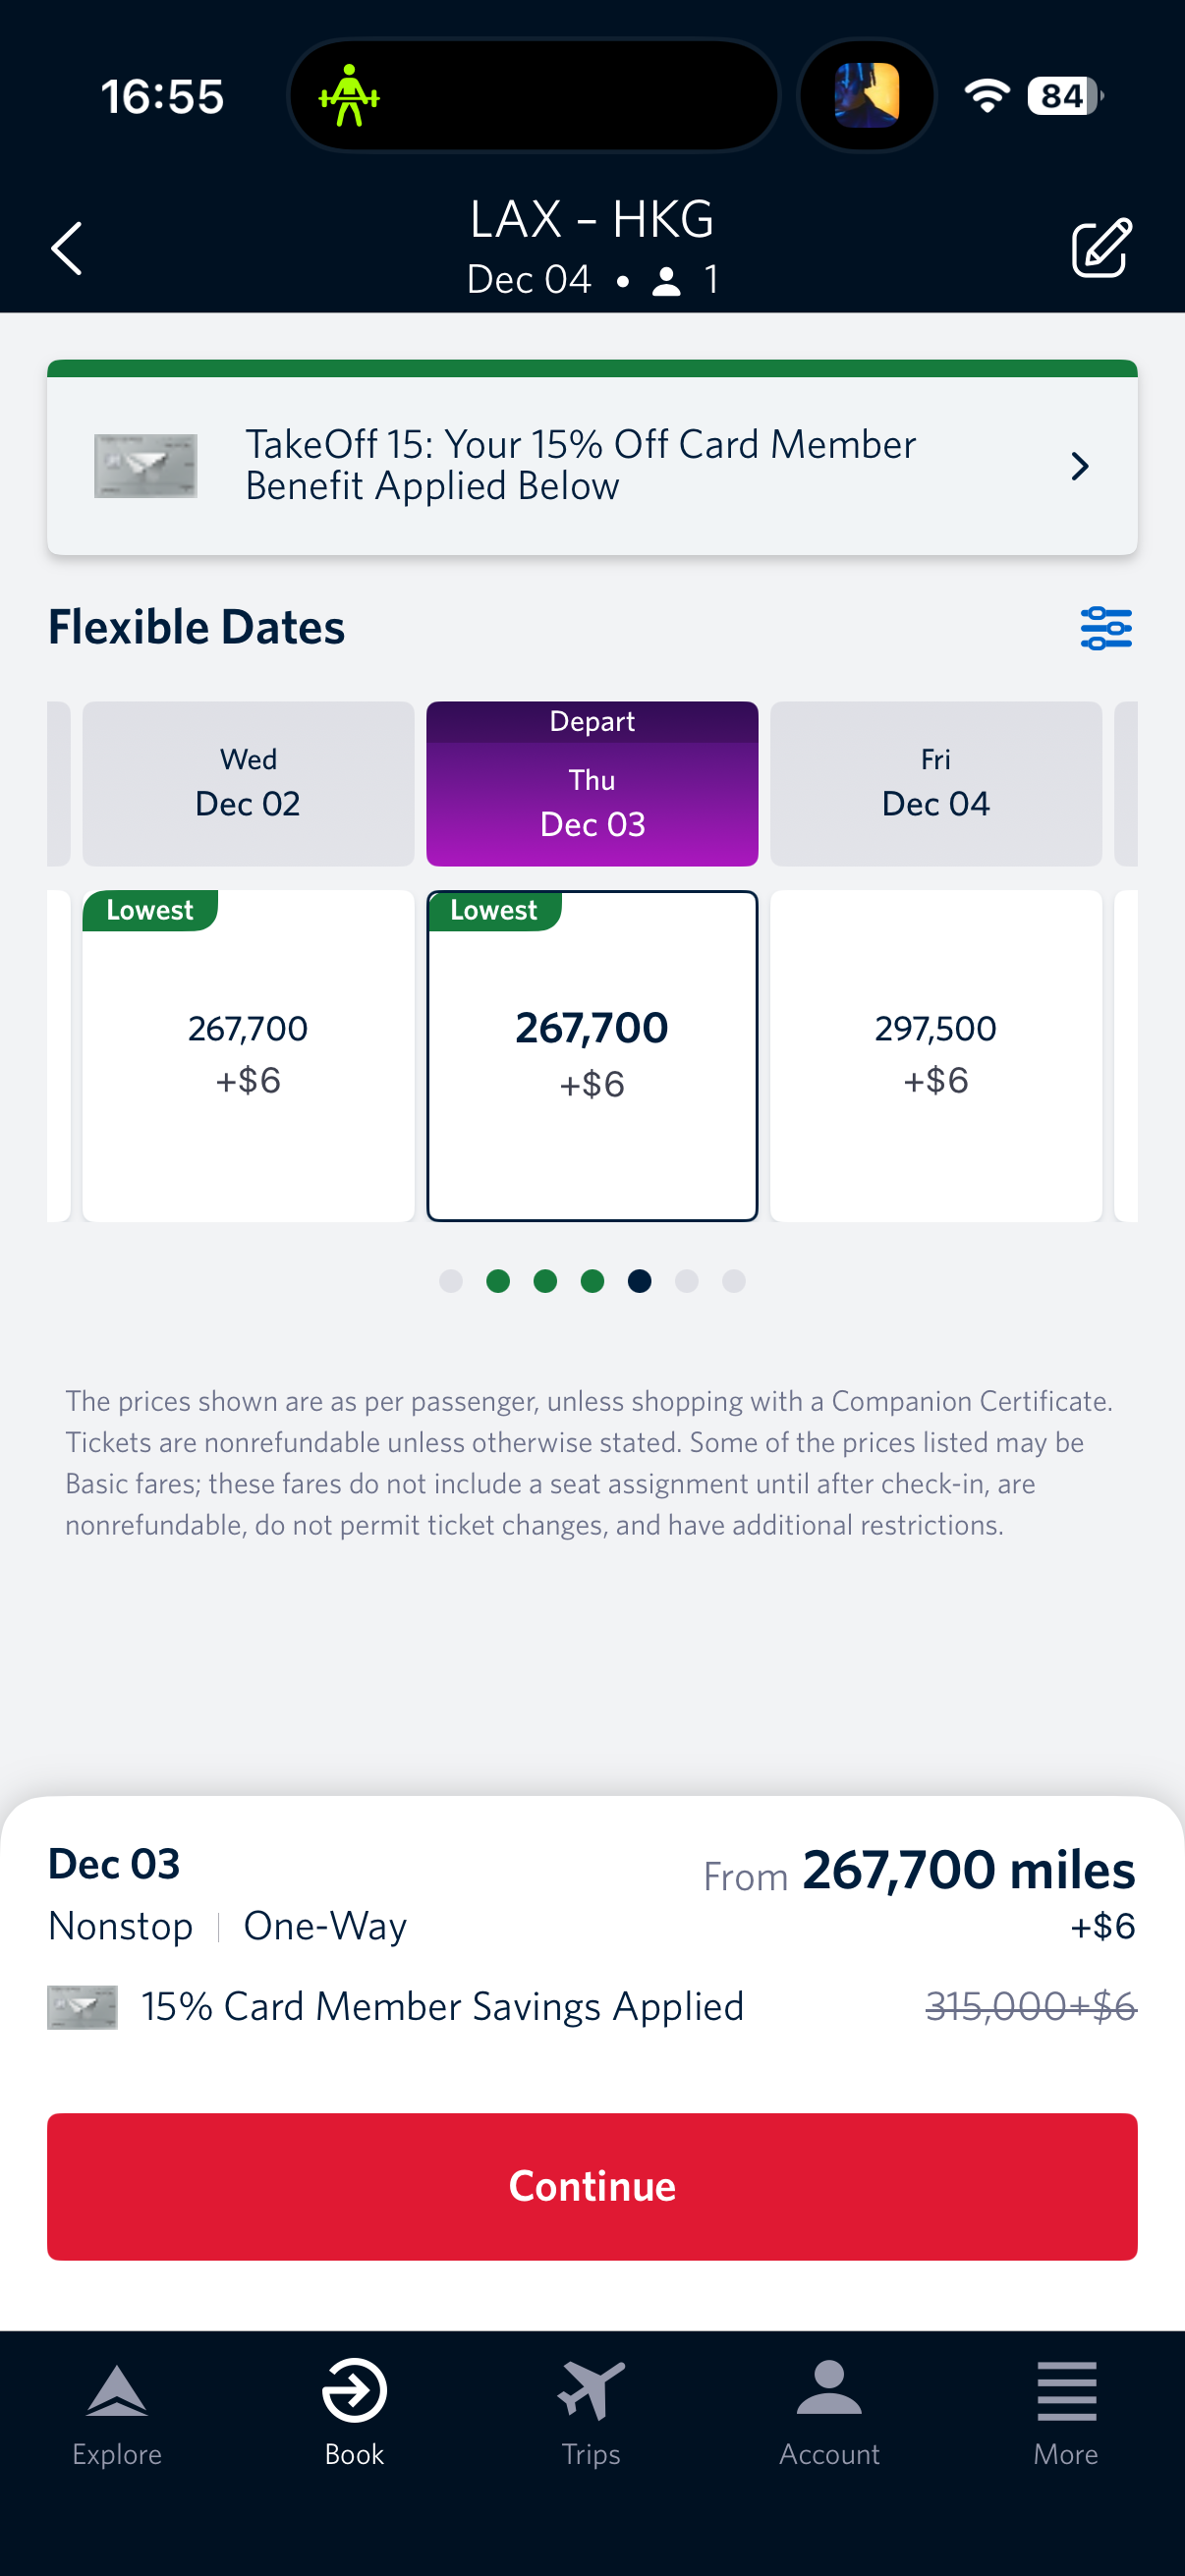Select the Fri Dec 04 date tab

click(x=936, y=783)
